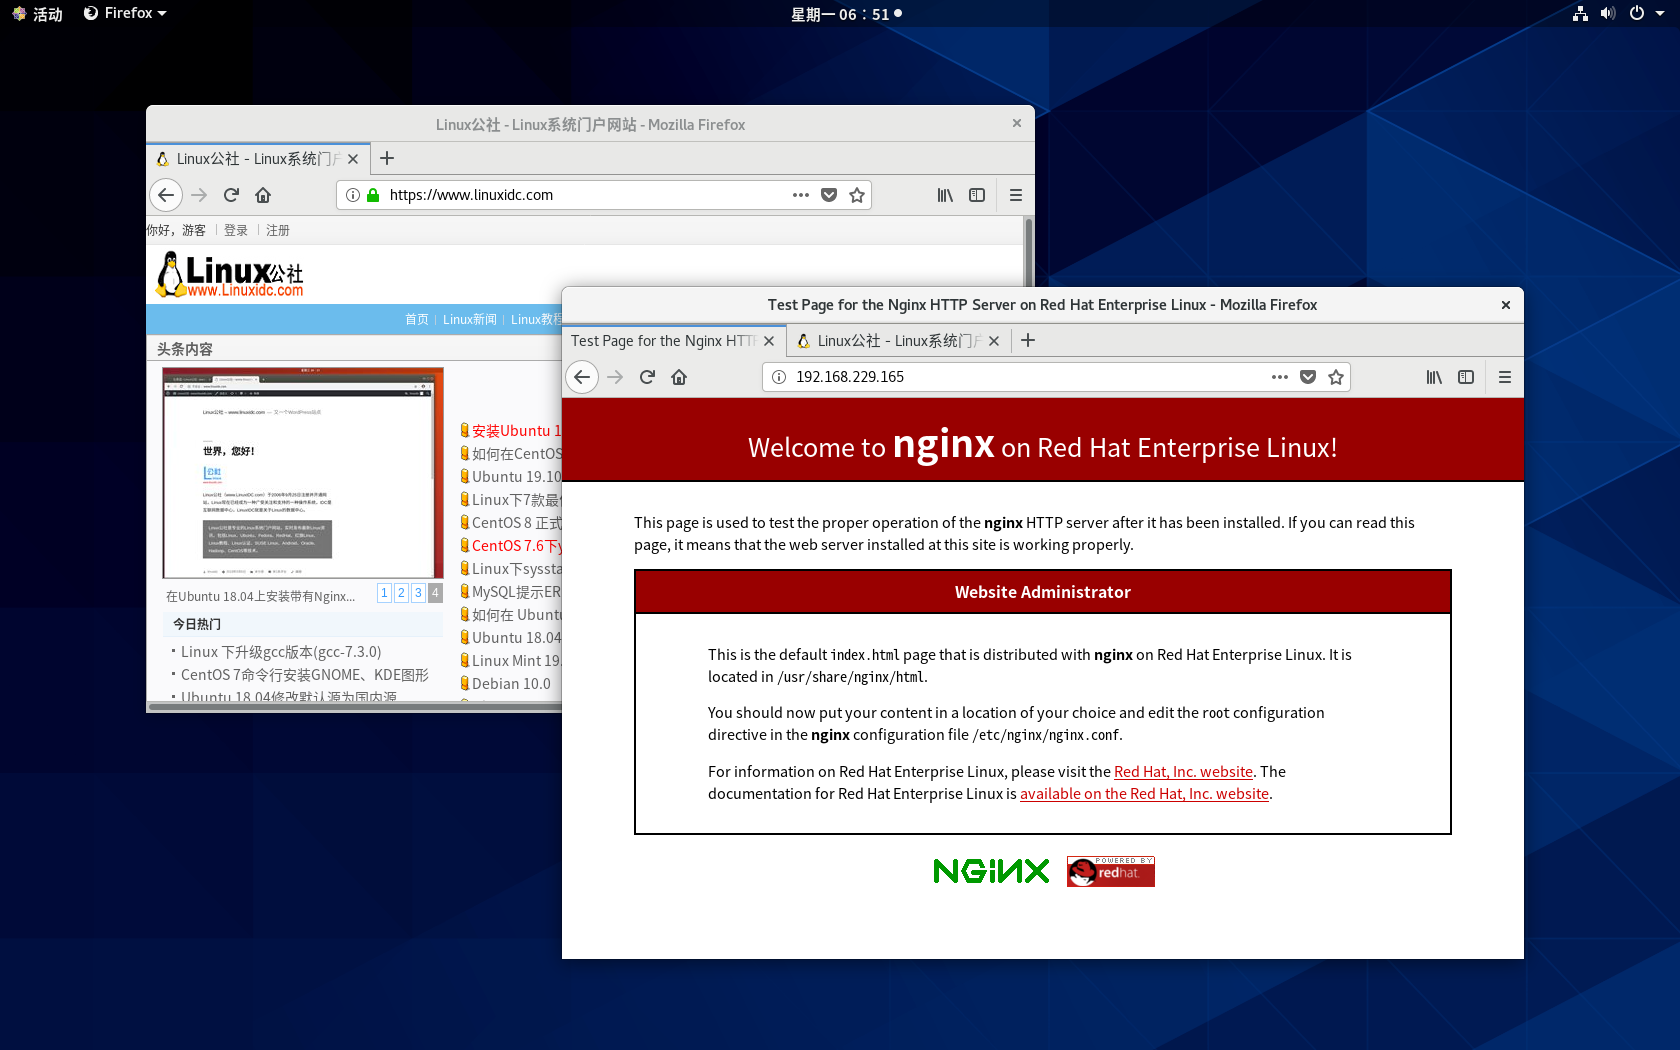The image size is (1680, 1050).
Task: Open Library icon in linuxidc Firefox window
Action: pos(945,195)
